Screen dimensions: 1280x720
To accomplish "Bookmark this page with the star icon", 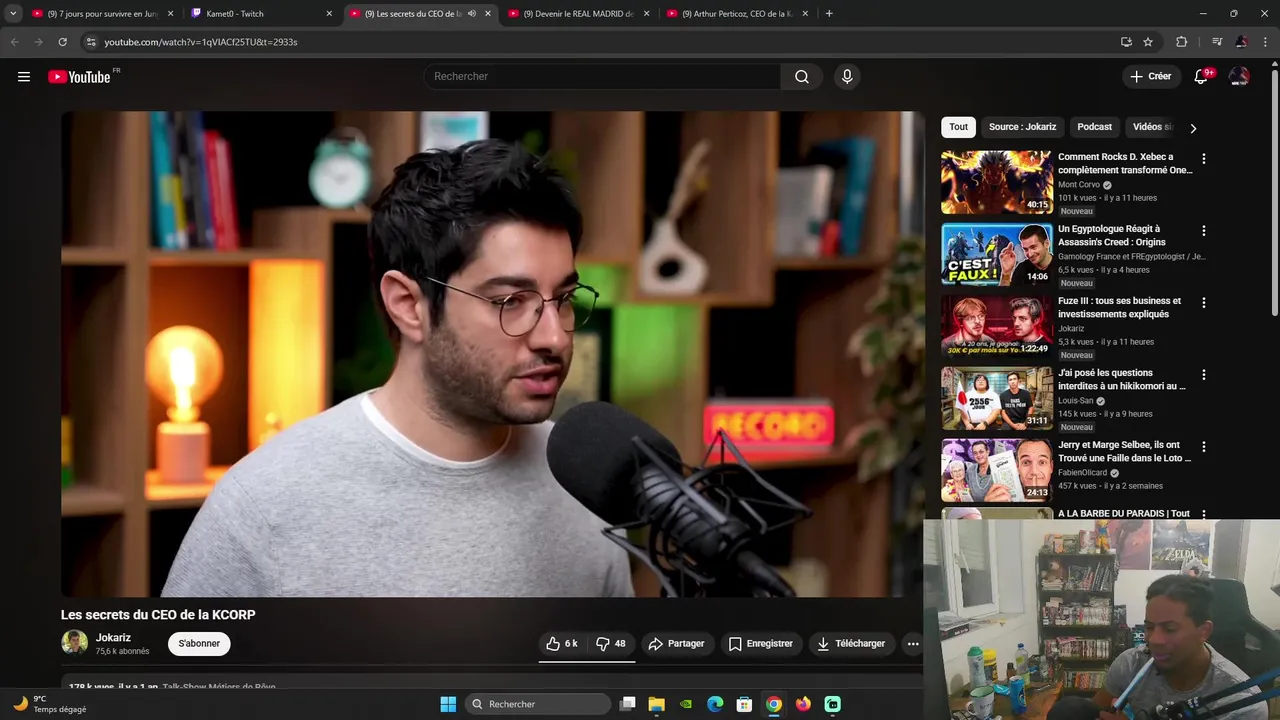I will (x=1148, y=42).
